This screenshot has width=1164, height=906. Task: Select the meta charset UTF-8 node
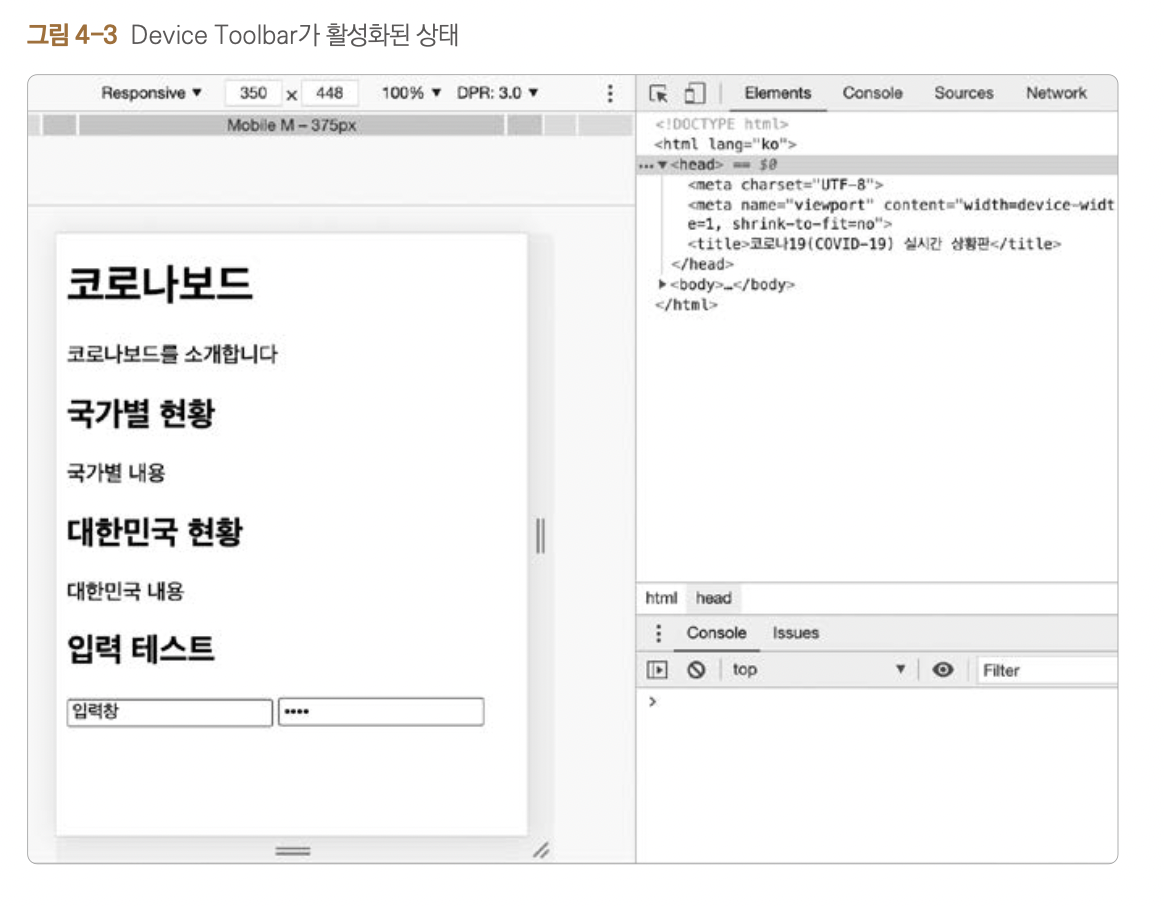coord(785,185)
